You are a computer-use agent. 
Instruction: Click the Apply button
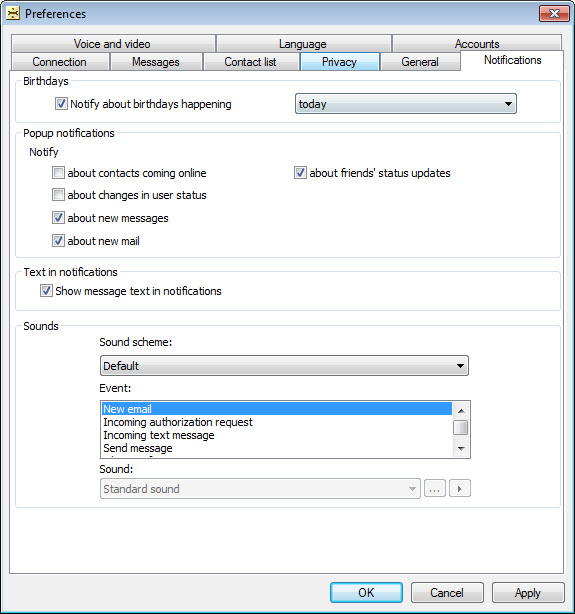click(528, 592)
